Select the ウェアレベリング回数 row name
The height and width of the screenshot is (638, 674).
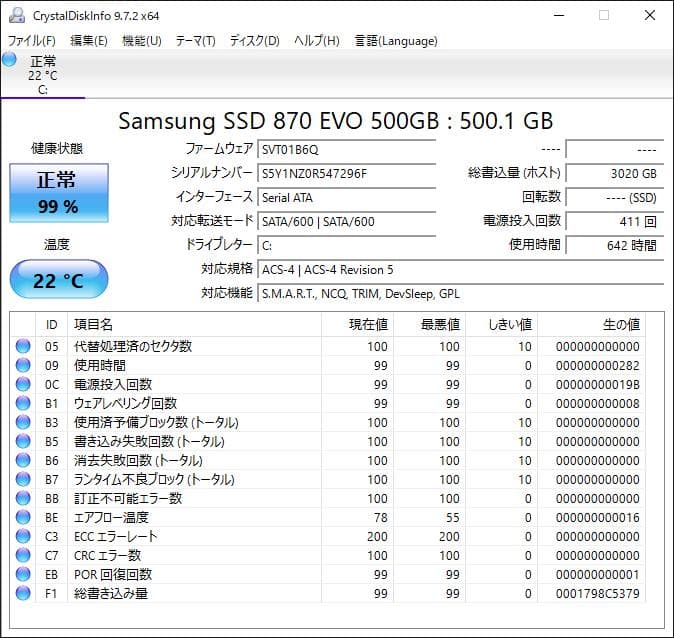tap(126, 403)
